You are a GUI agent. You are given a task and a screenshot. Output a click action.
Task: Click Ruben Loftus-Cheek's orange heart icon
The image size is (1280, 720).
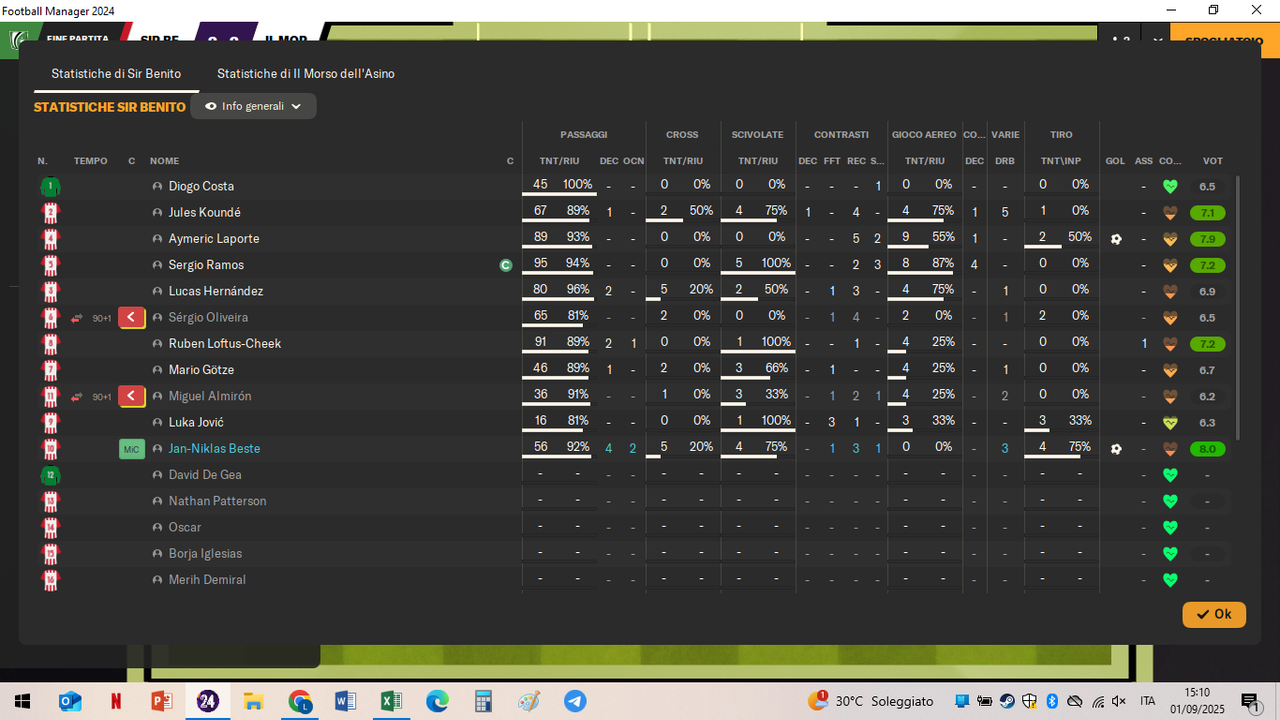coord(1170,344)
